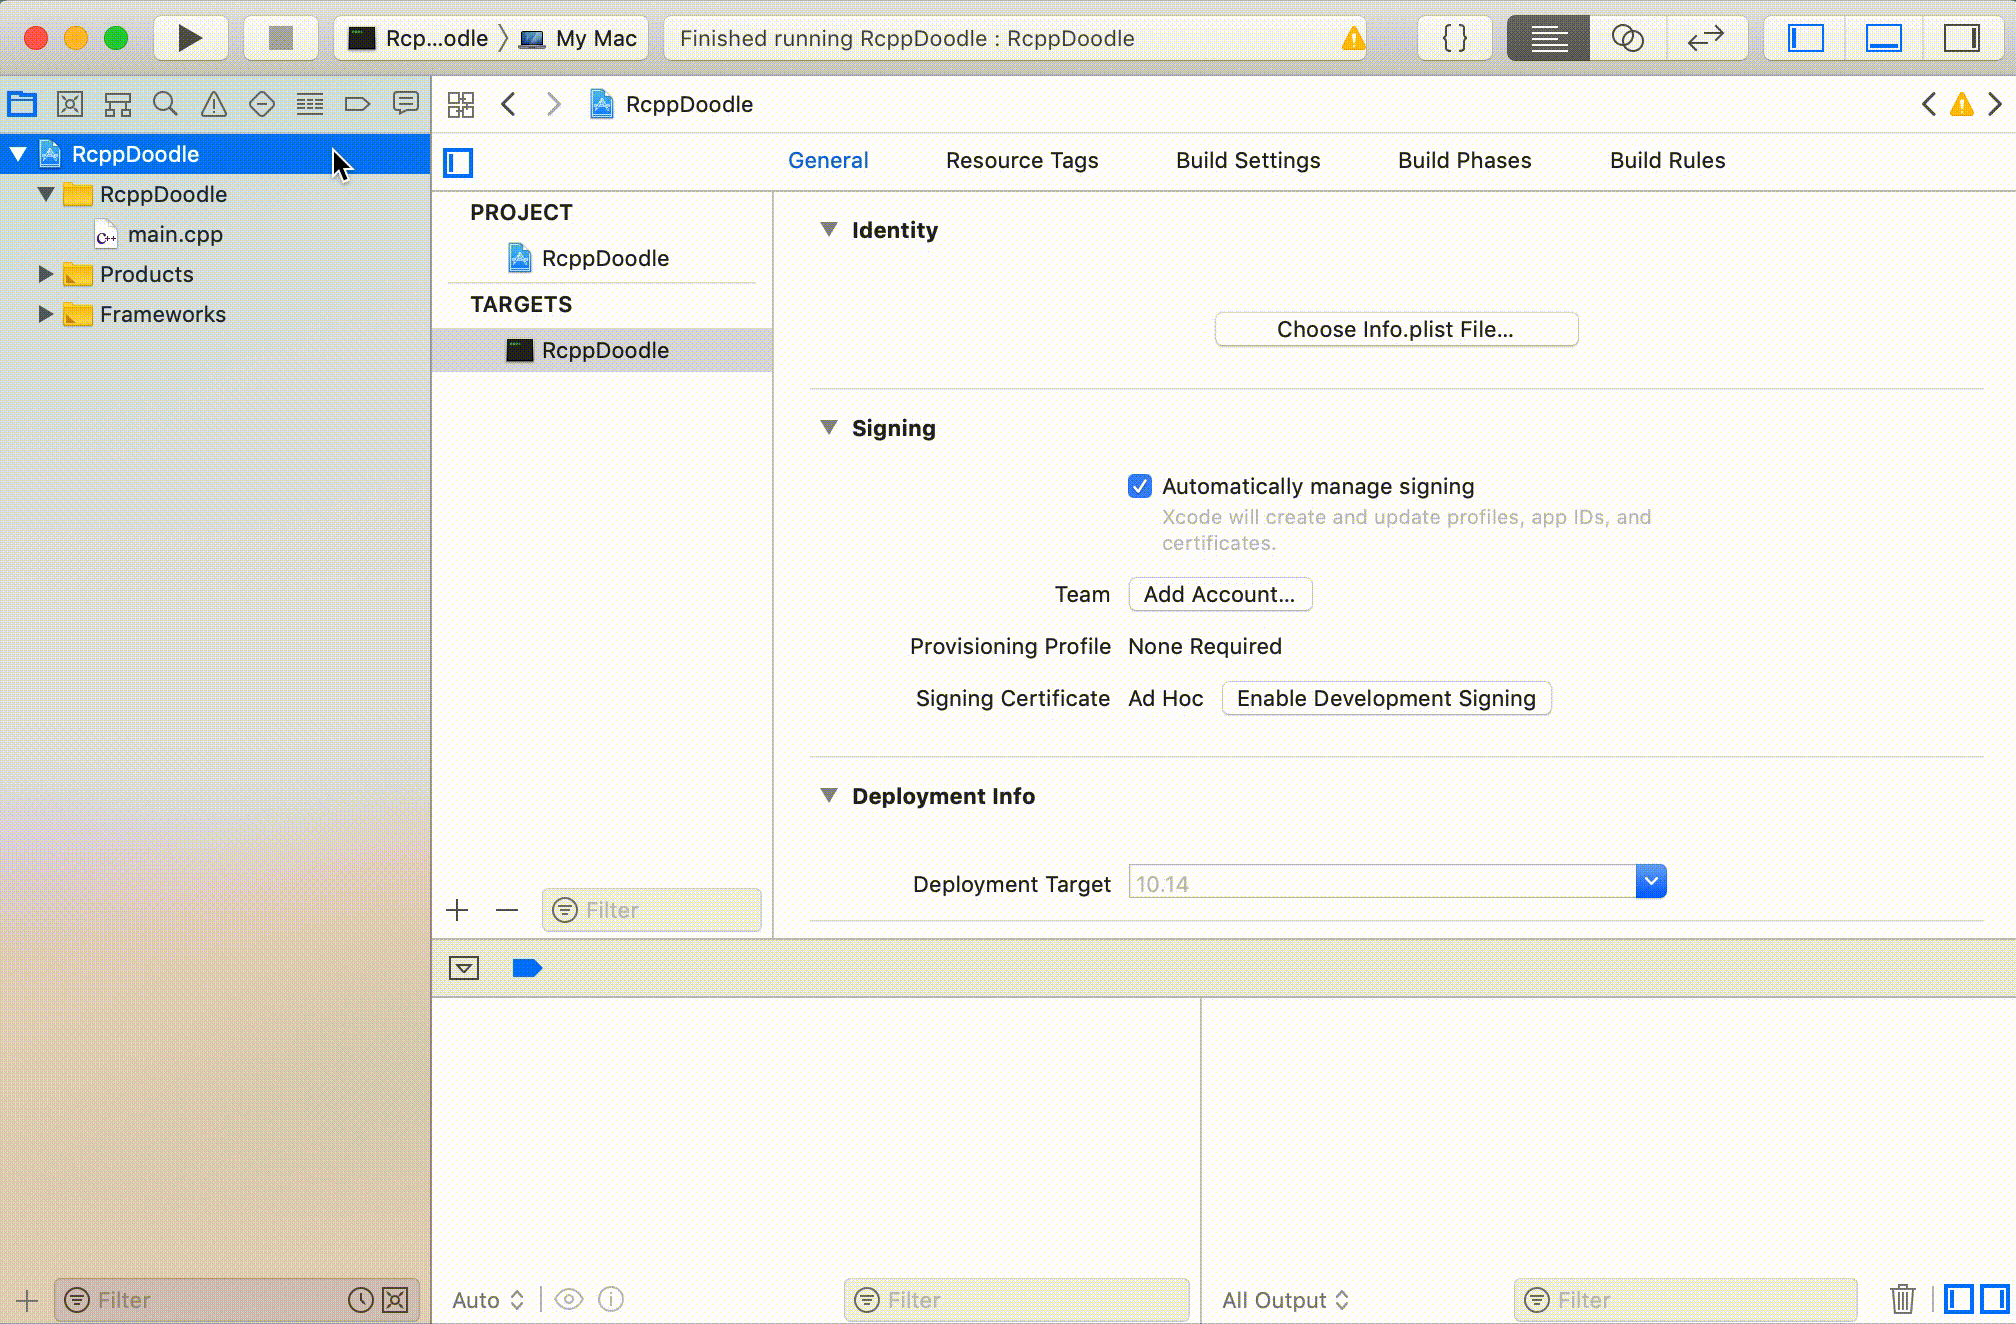Open the Assistant editor braces icon
The height and width of the screenshot is (1324, 2016).
pos(1453,38)
